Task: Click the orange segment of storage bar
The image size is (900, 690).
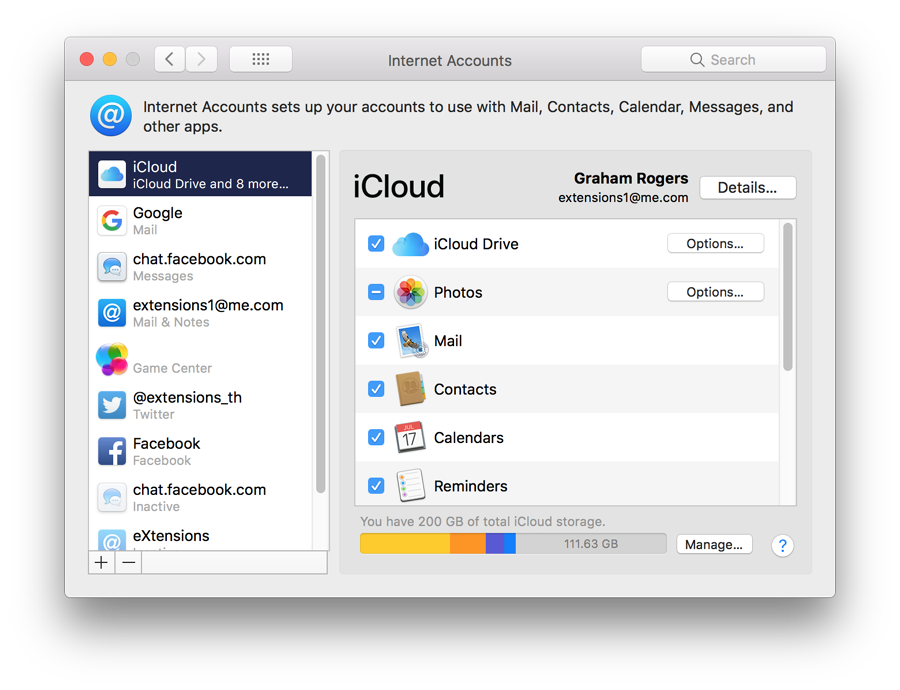Action: coord(468,544)
